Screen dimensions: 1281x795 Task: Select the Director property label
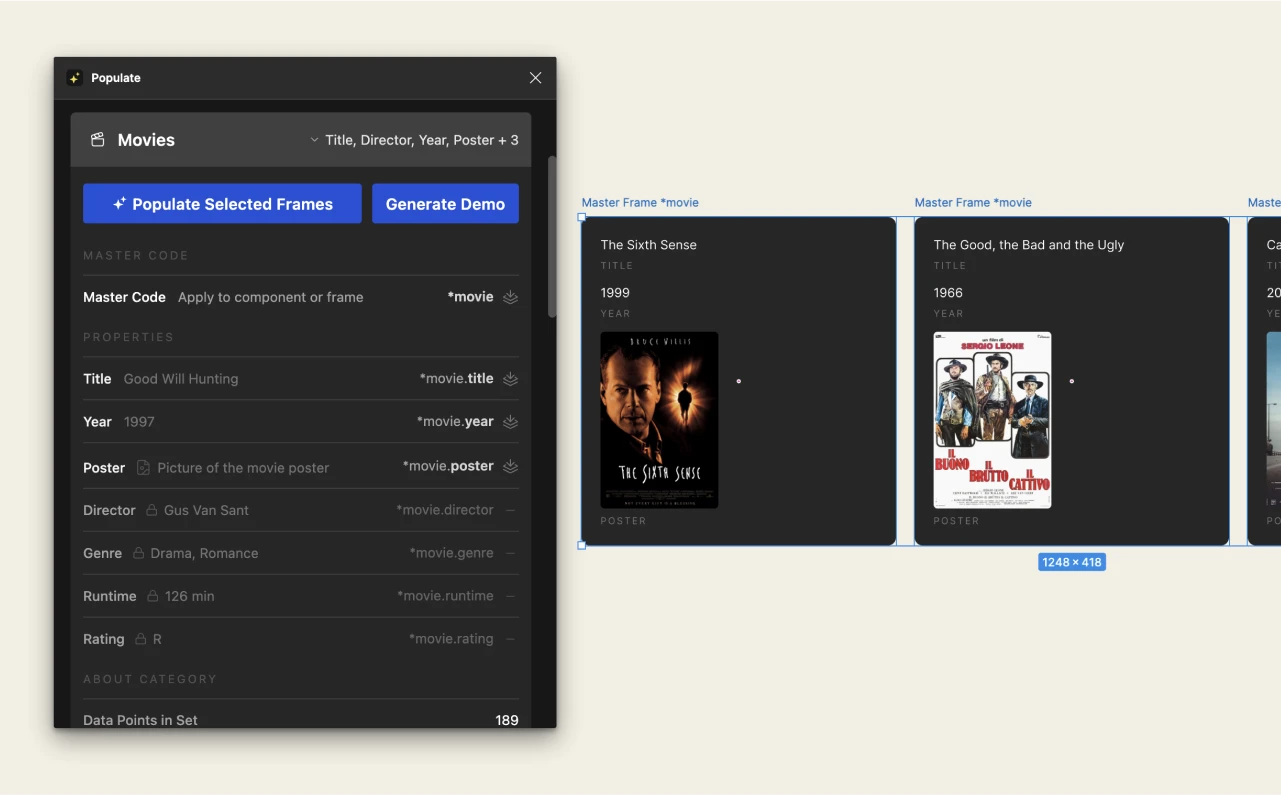109,510
